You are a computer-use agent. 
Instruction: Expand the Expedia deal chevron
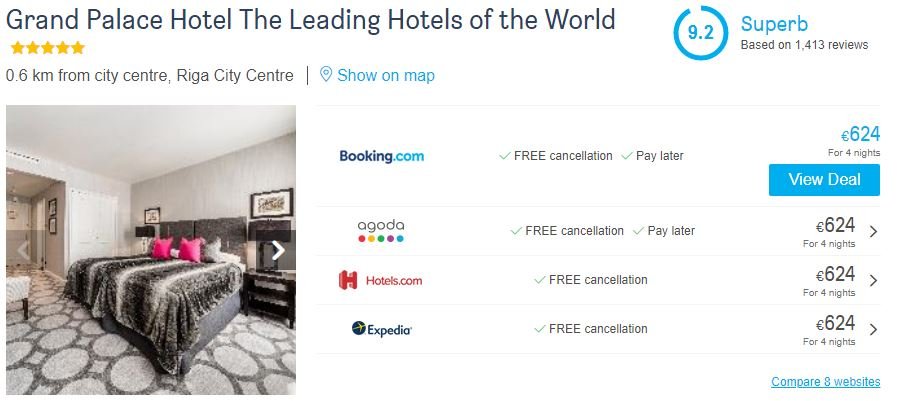point(873,329)
